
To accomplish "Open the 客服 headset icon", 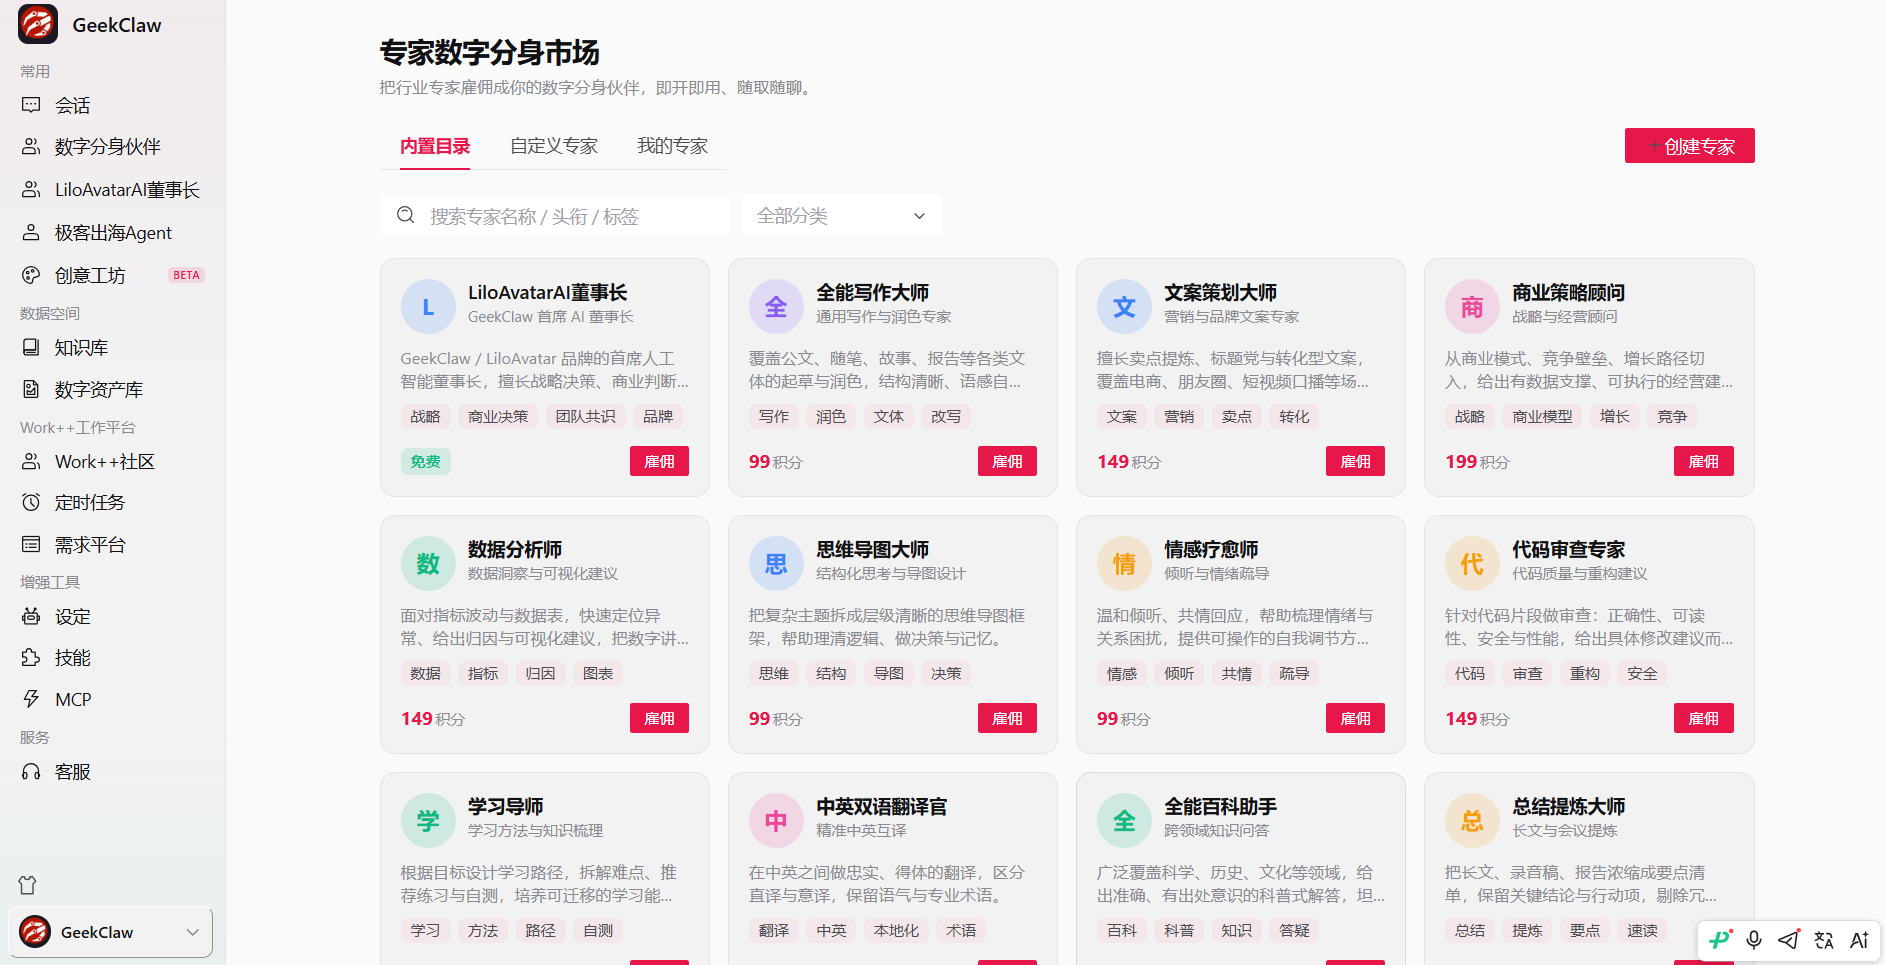I will pyautogui.click(x=31, y=771).
